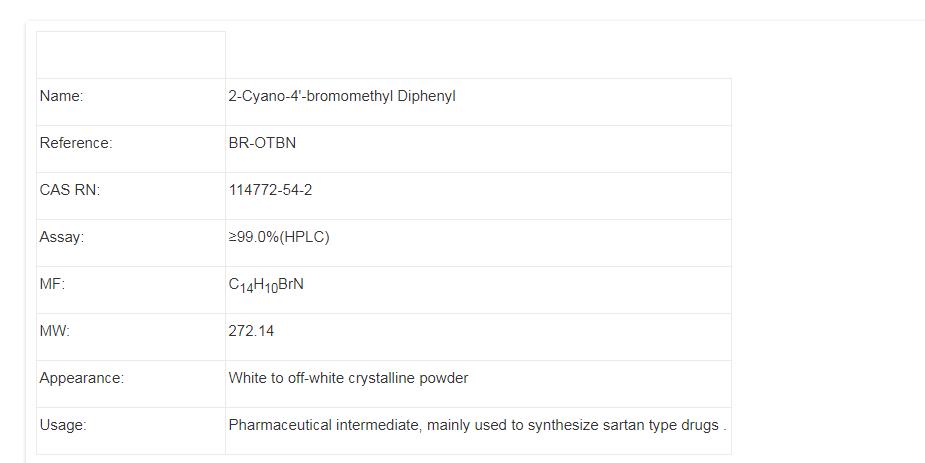The width and height of the screenshot is (925, 463).
Task: Click the word "Diphenyl" in Name value
Action: (426, 97)
